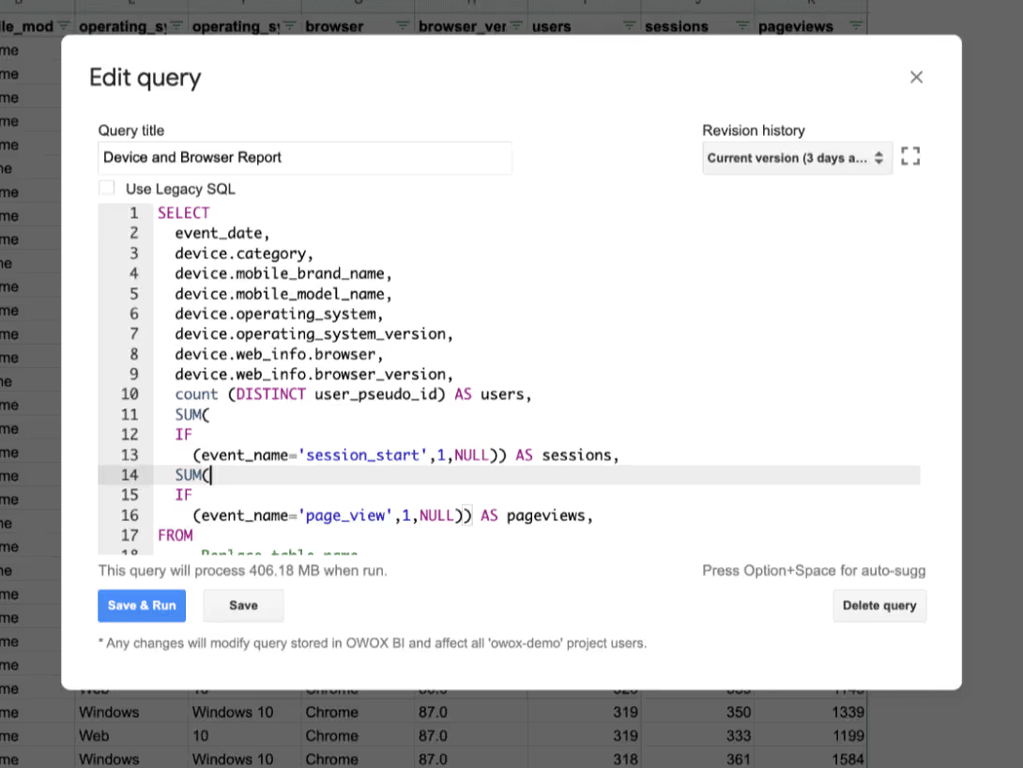This screenshot has width=1023, height=768.
Task: Click cell 1339 in the pageviews column
Action: pos(847,712)
